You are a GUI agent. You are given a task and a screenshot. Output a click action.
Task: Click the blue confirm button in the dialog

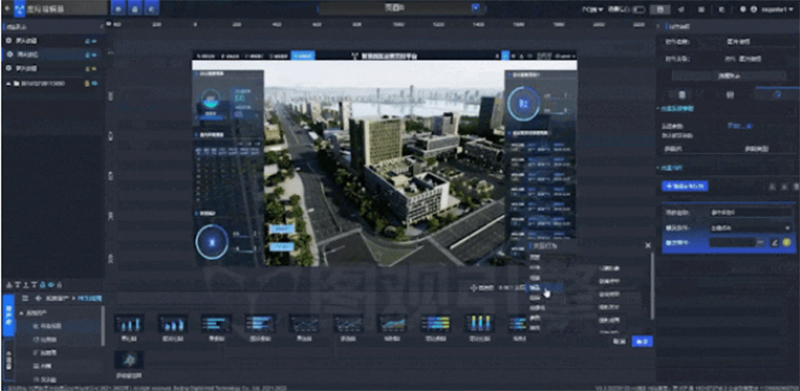[x=642, y=341]
